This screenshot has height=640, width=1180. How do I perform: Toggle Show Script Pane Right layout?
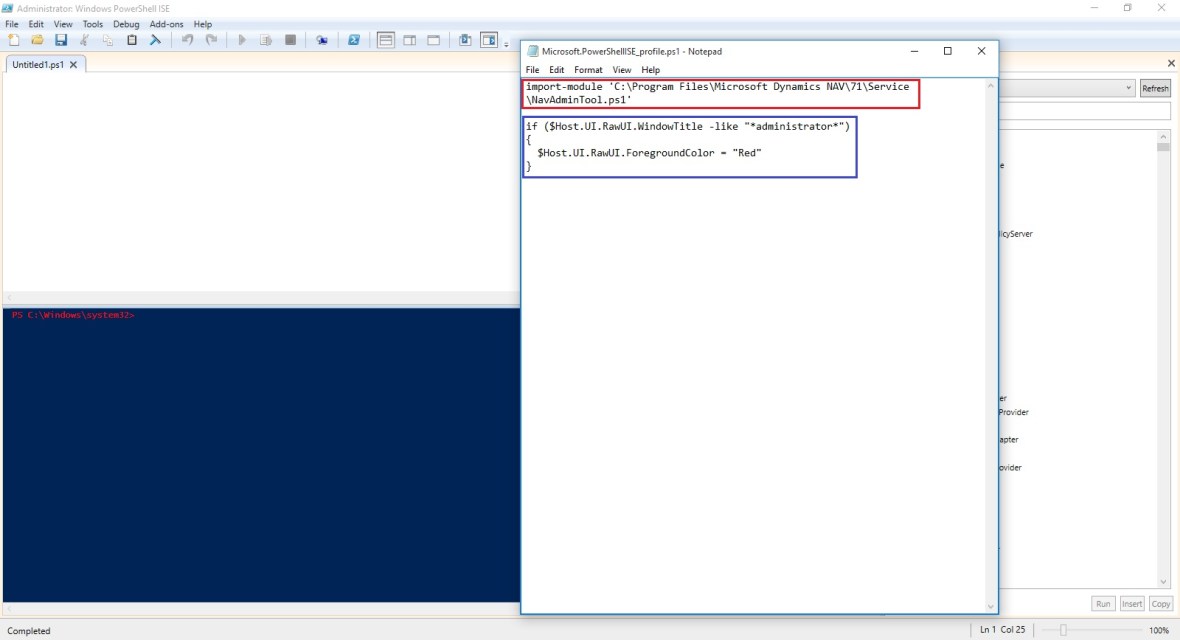pos(410,40)
